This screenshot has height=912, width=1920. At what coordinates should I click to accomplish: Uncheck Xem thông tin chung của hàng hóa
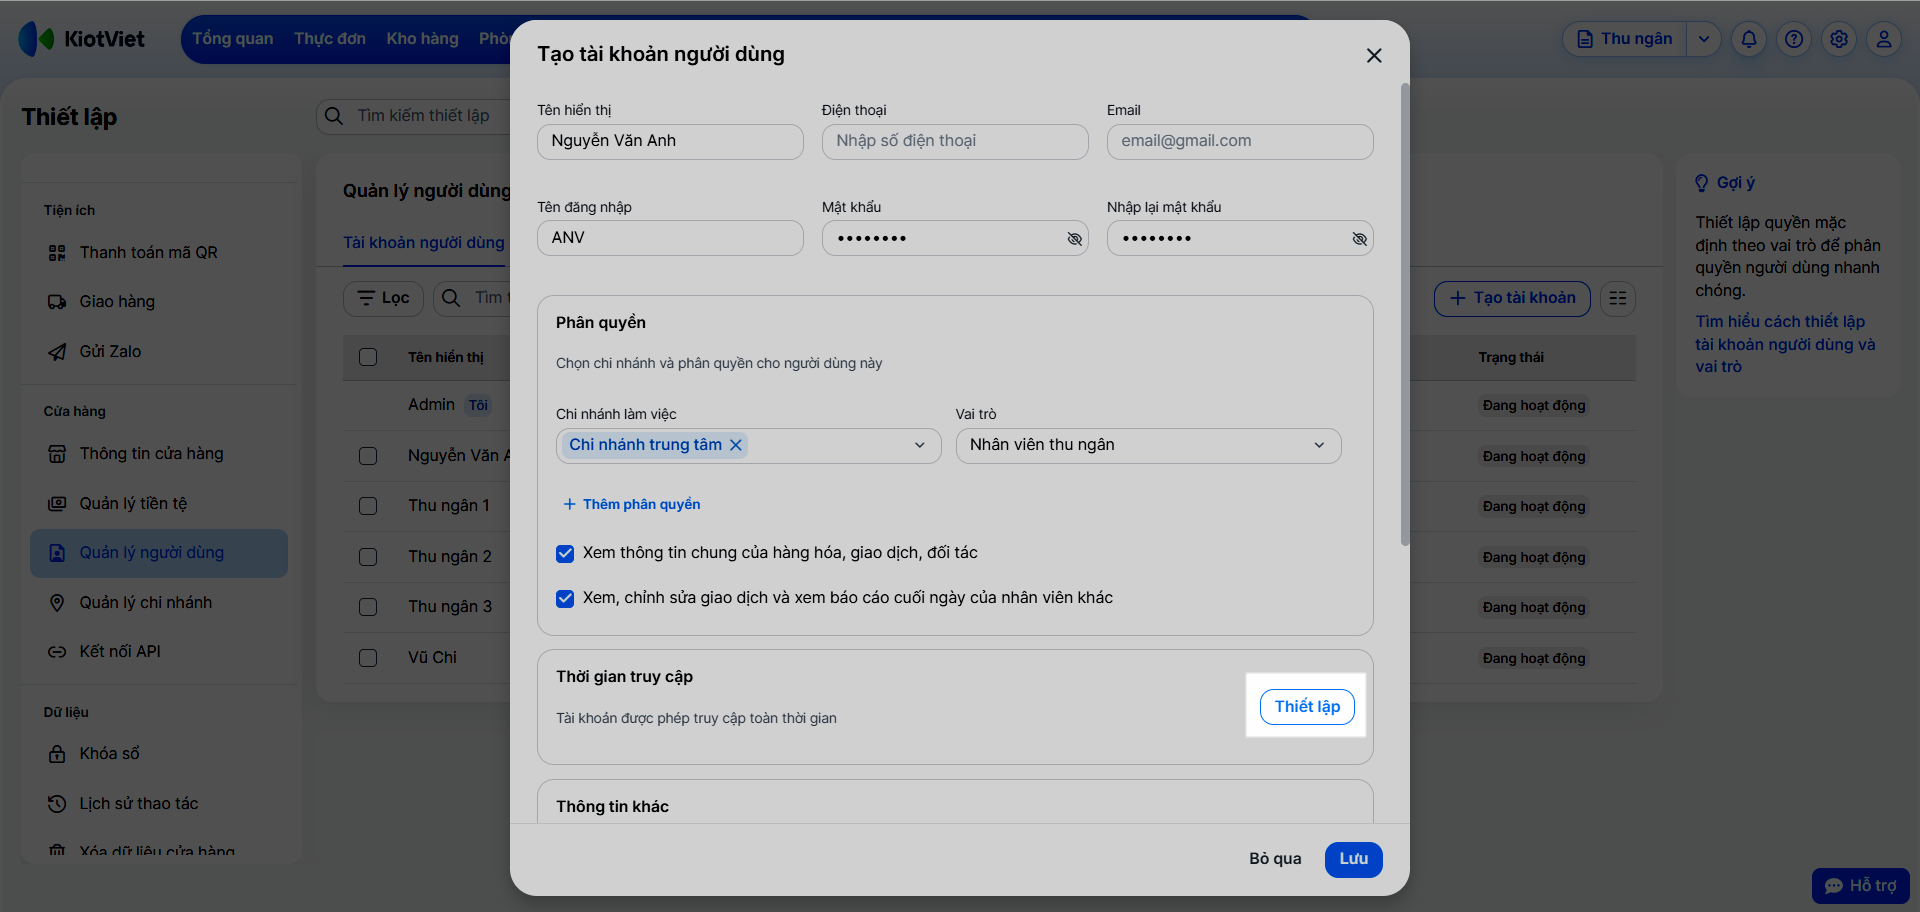(x=565, y=553)
